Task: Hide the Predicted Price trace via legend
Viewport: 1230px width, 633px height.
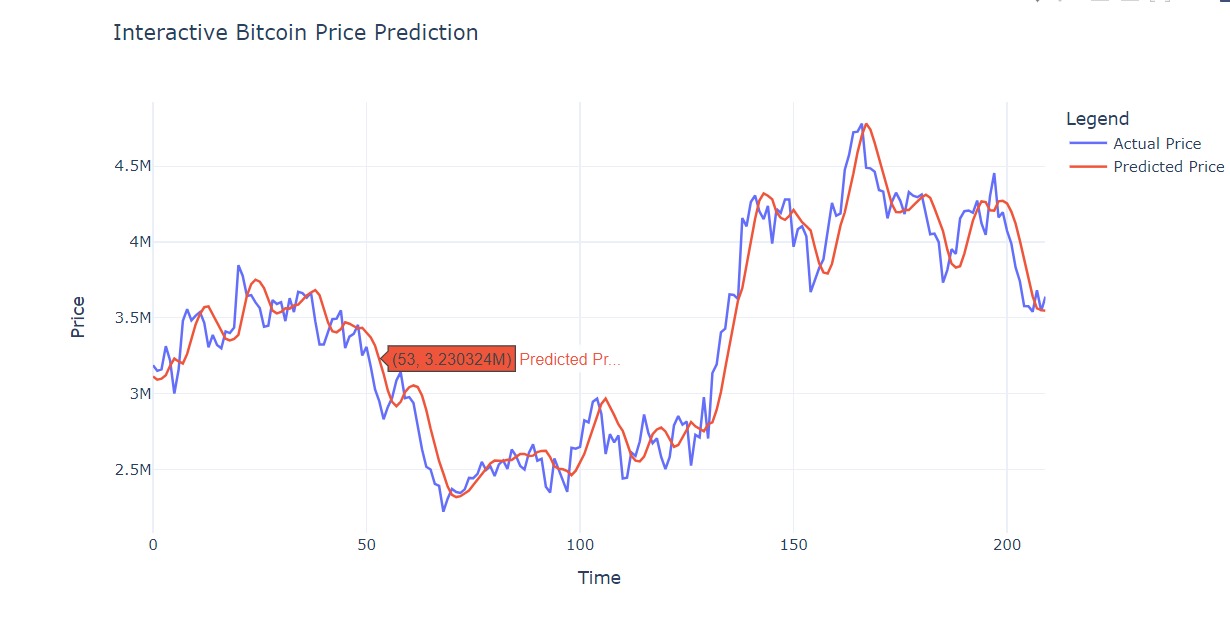Action: click(x=1168, y=167)
